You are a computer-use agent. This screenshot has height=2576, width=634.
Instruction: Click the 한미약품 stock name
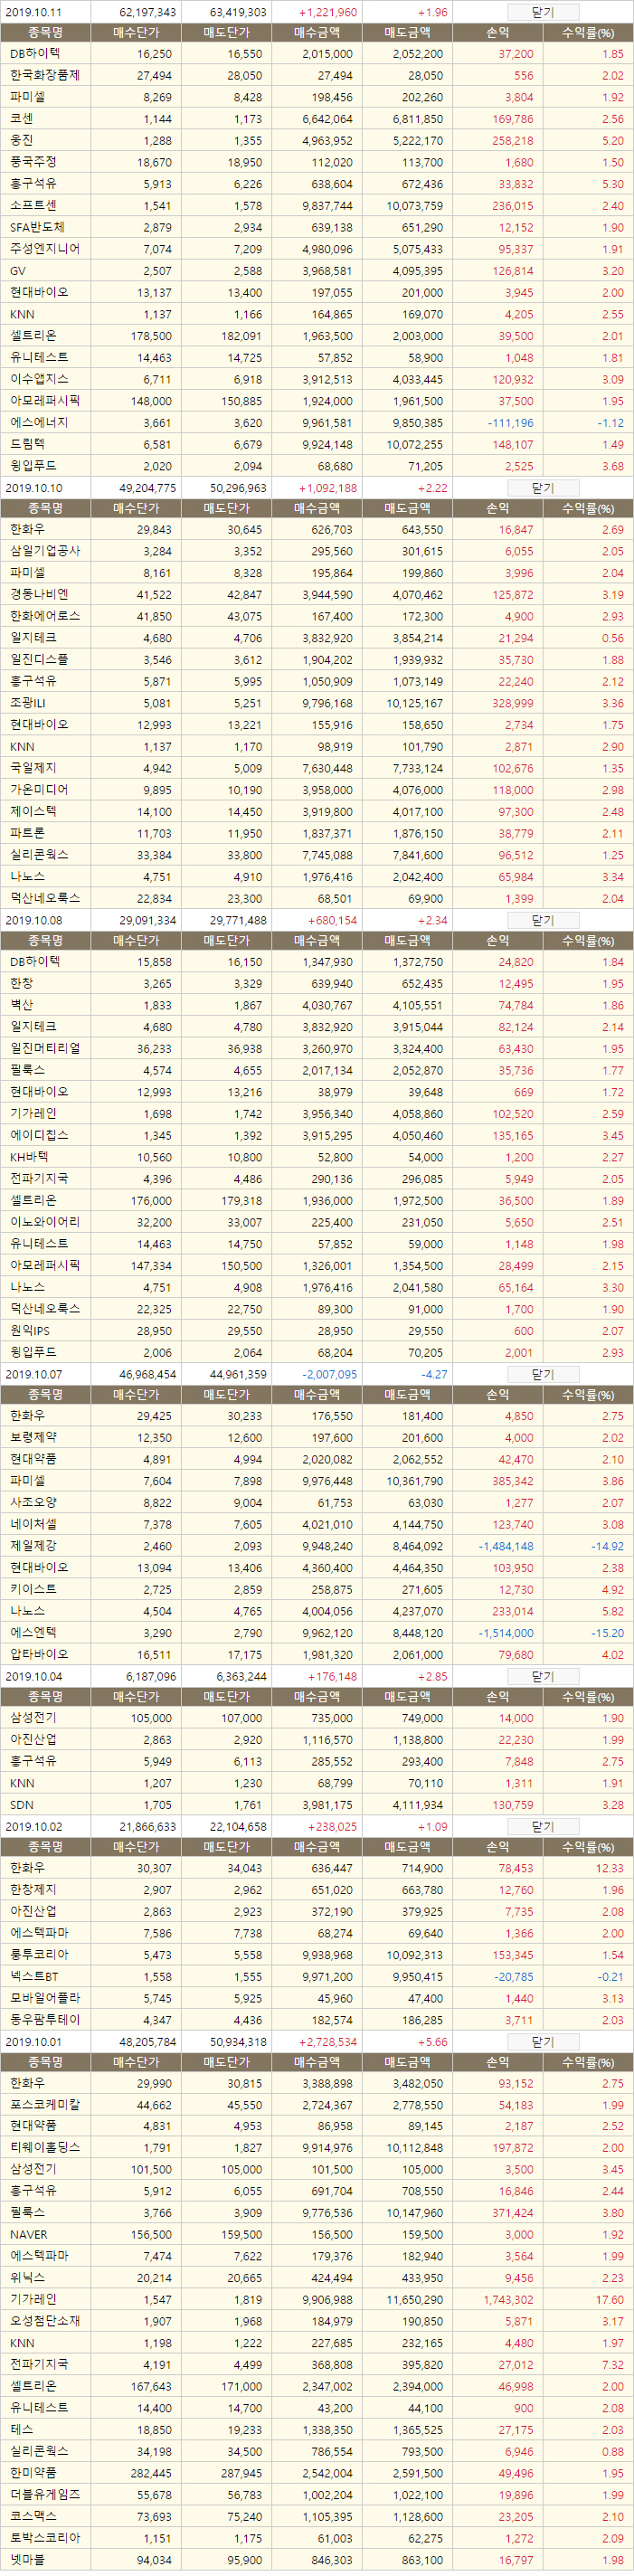[x=33, y=2471]
